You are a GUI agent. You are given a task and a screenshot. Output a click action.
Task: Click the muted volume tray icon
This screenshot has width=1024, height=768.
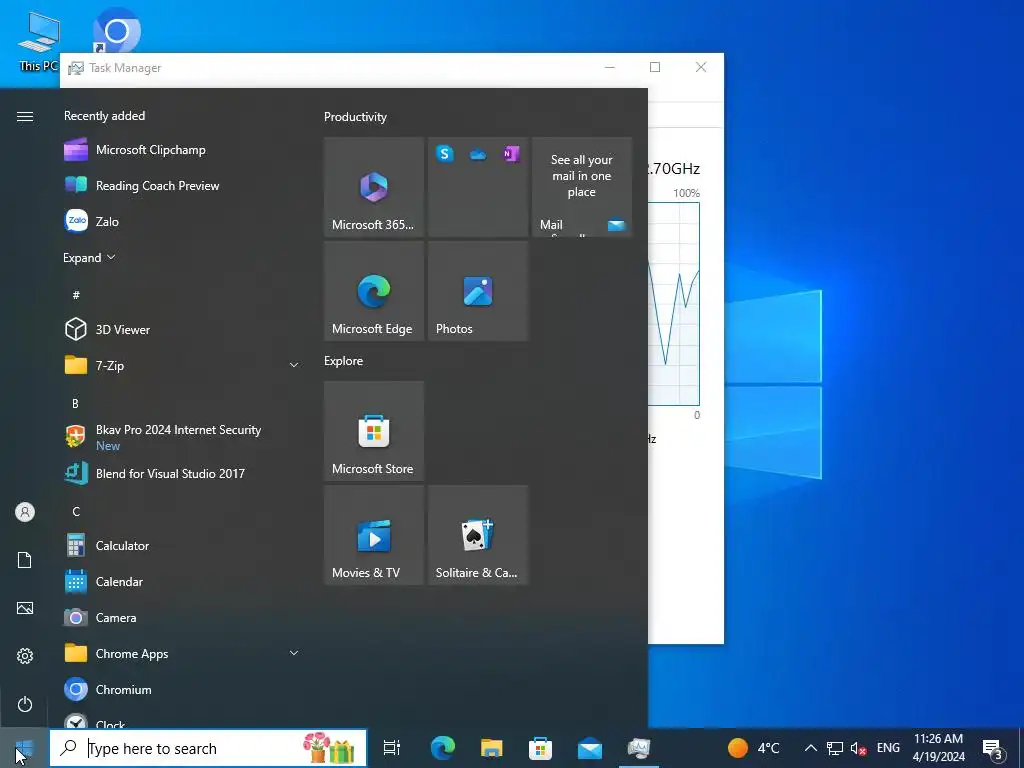858,748
